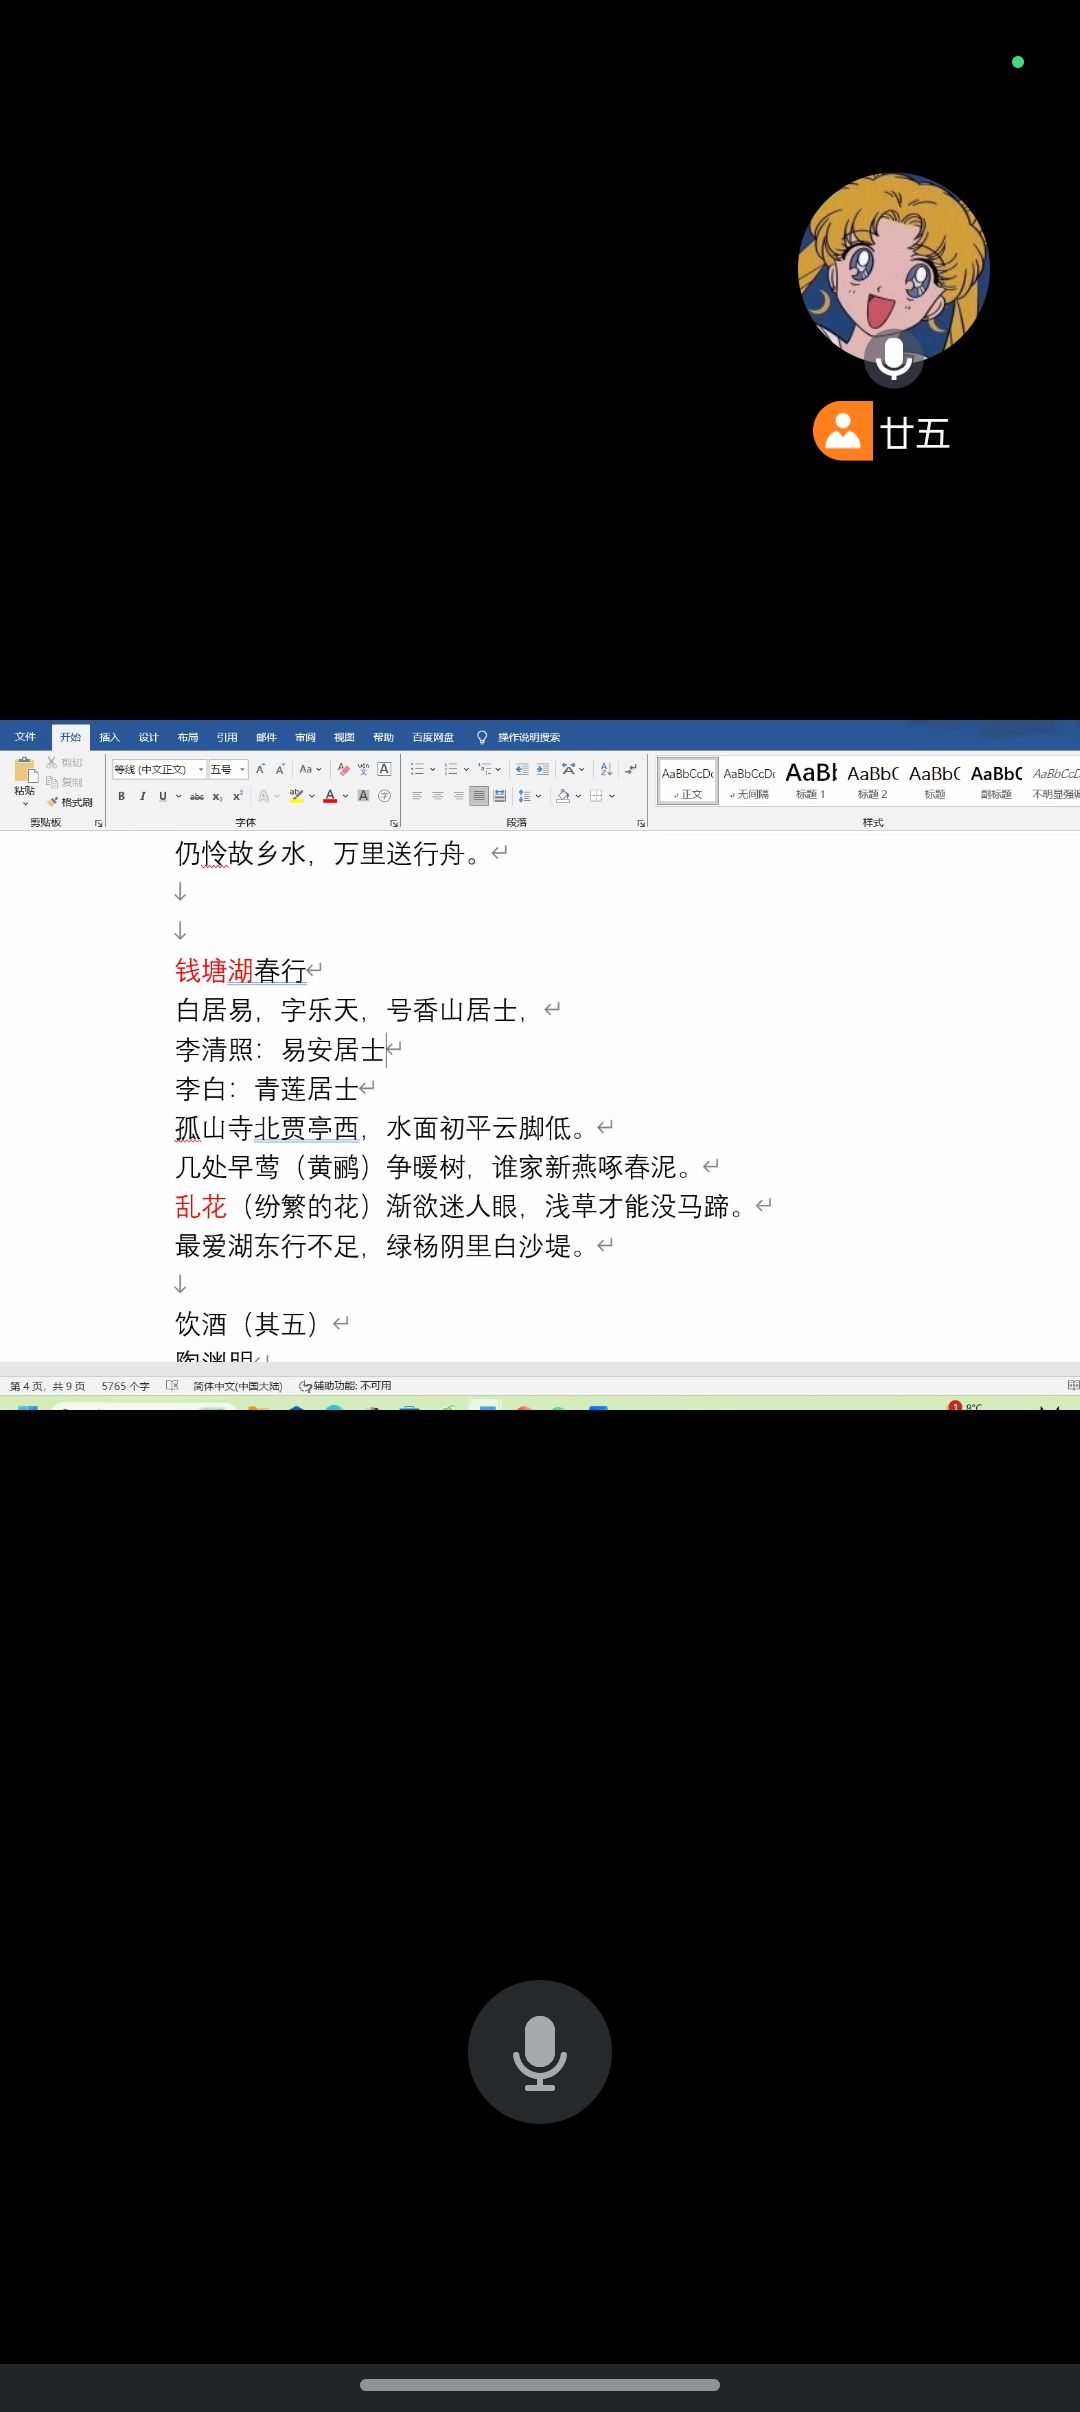Click the sort A-Z icon
Image resolution: width=1080 pixels, height=2412 pixels.
point(606,769)
